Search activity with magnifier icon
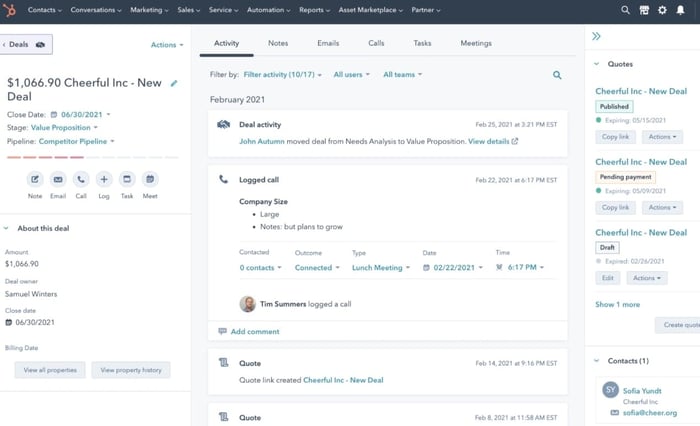Viewport: 700px width, 426px height. point(557,75)
